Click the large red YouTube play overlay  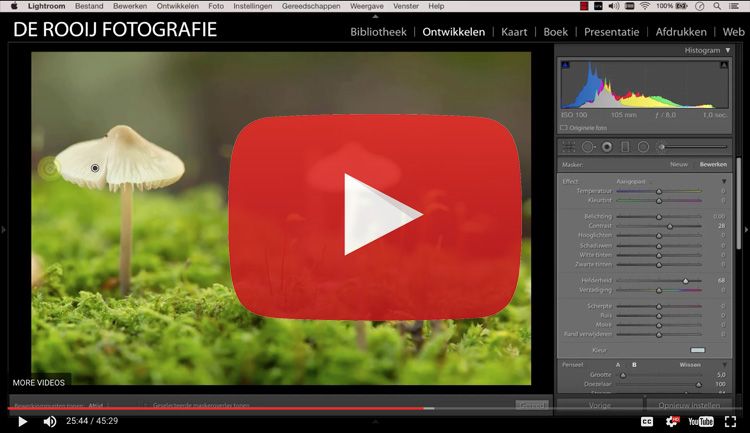(375, 216)
